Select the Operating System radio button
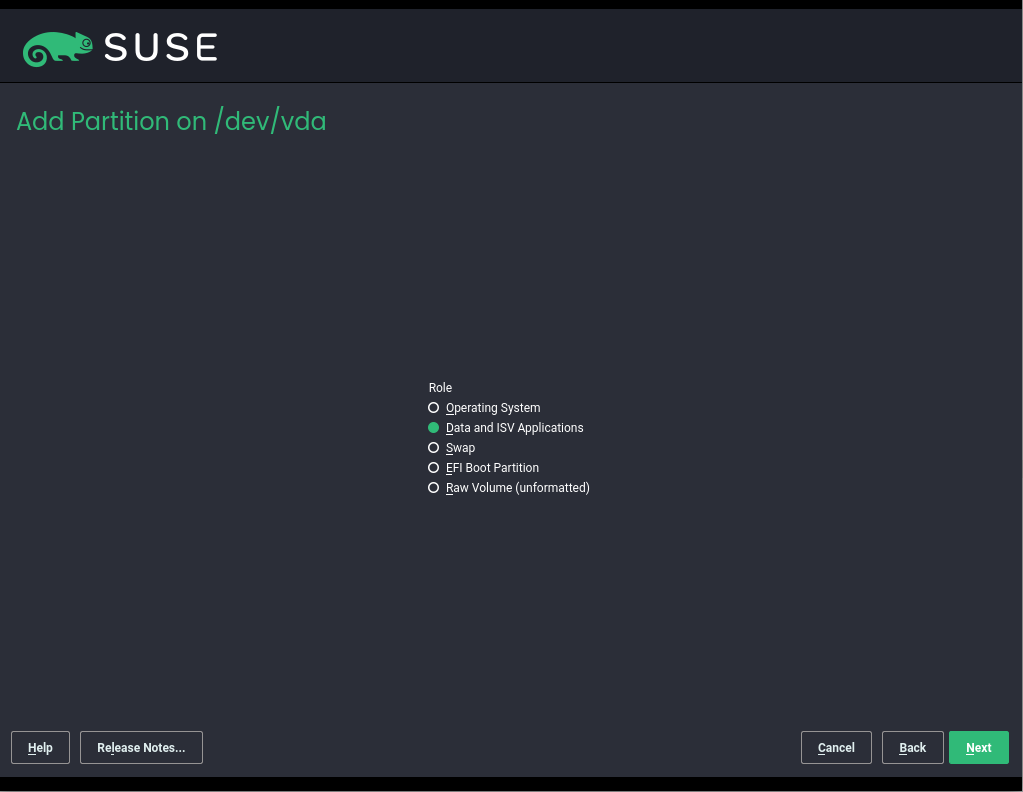1023x792 pixels. click(x=433, y=408)
